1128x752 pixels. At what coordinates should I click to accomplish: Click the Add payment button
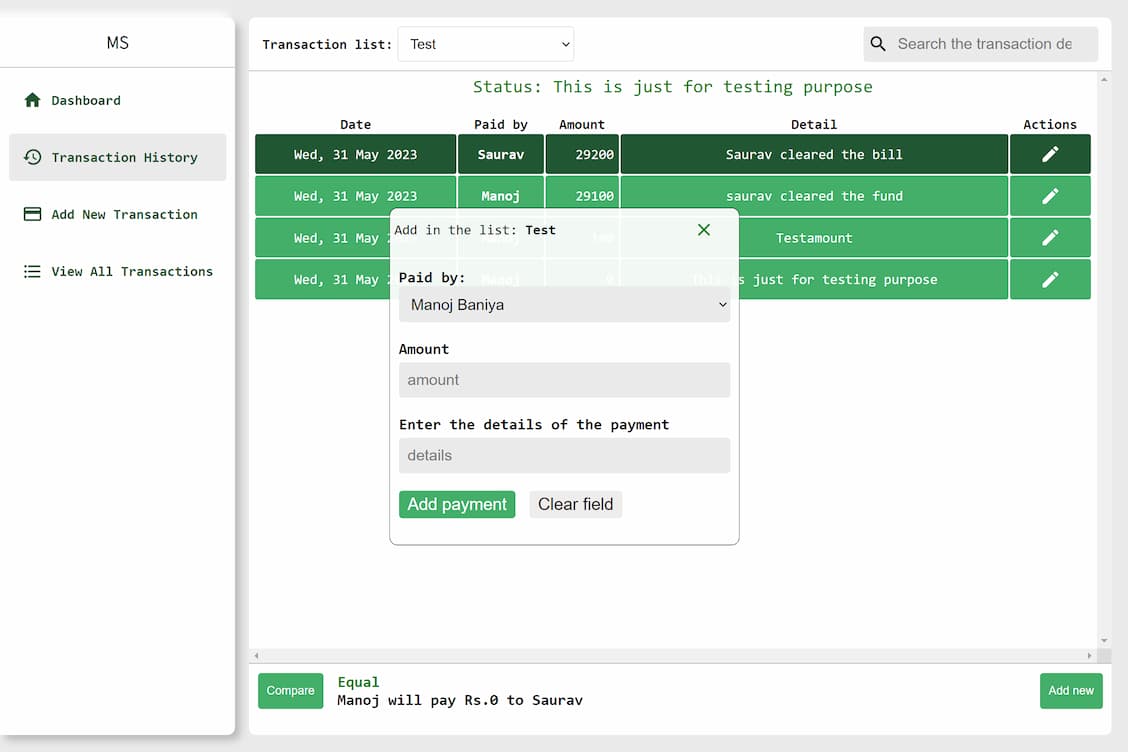coord(457,504)
